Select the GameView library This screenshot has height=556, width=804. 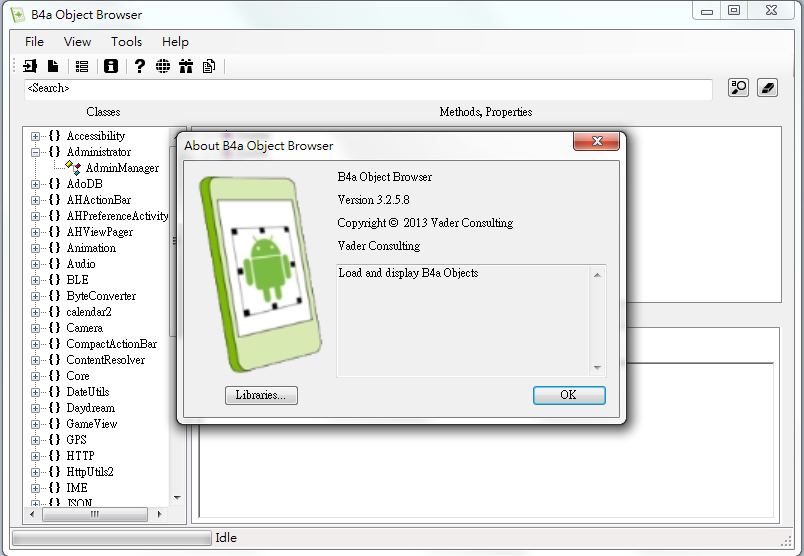click(92, 424)
